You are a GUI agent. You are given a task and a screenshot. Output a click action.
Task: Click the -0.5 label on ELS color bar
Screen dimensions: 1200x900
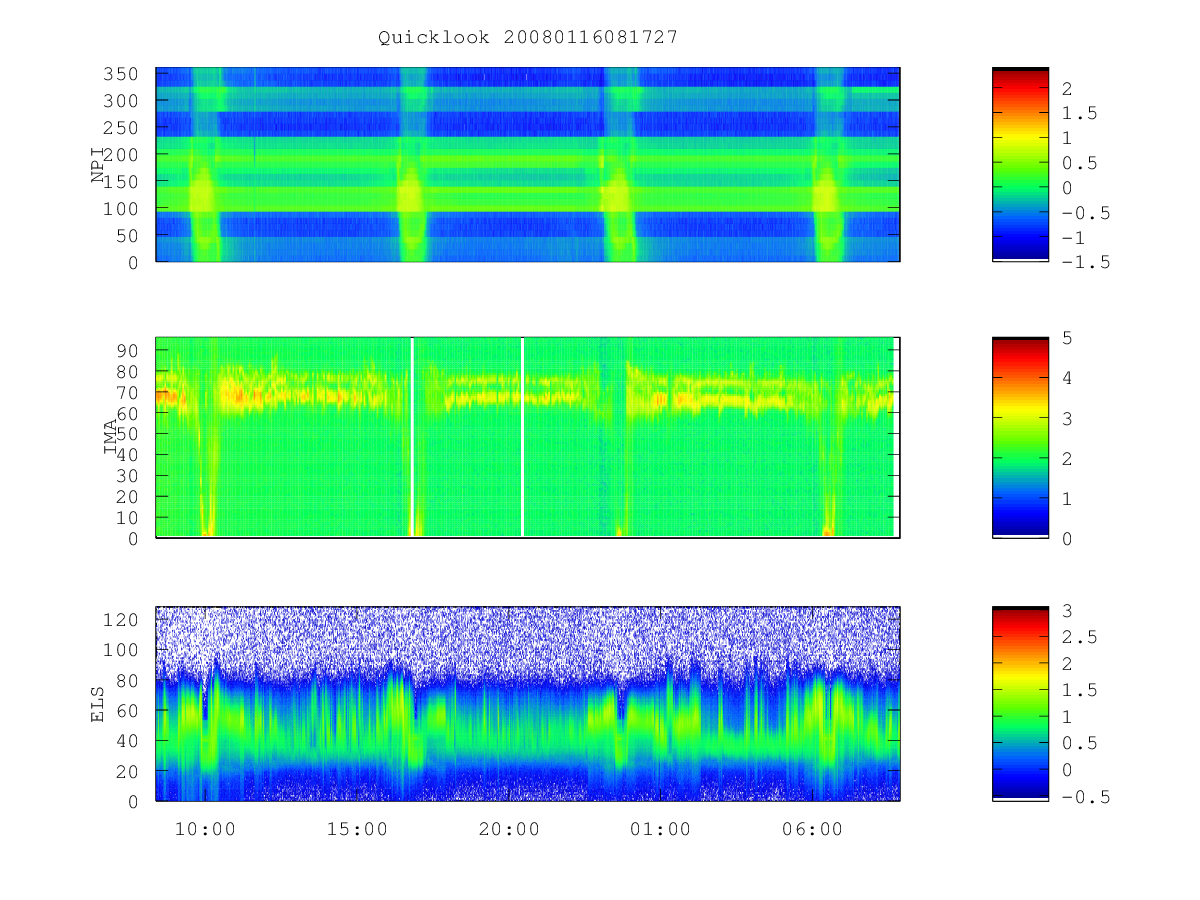[1085, 797]
